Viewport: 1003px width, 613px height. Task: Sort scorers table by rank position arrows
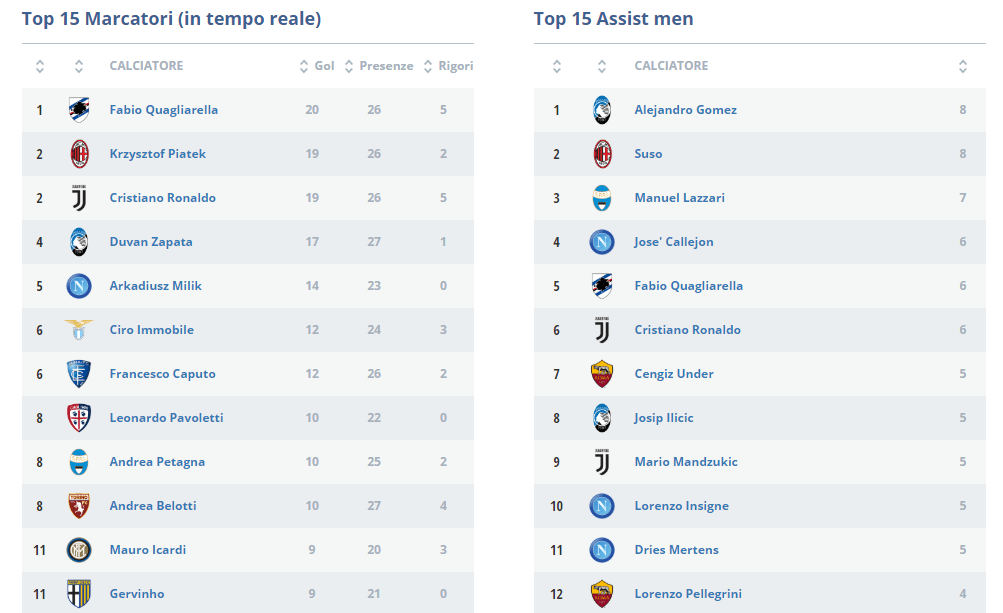click(x=40, y=66)
